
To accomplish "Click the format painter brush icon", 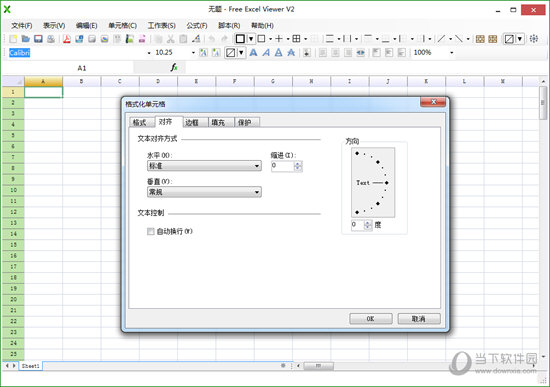I will (x=196, y=39).
